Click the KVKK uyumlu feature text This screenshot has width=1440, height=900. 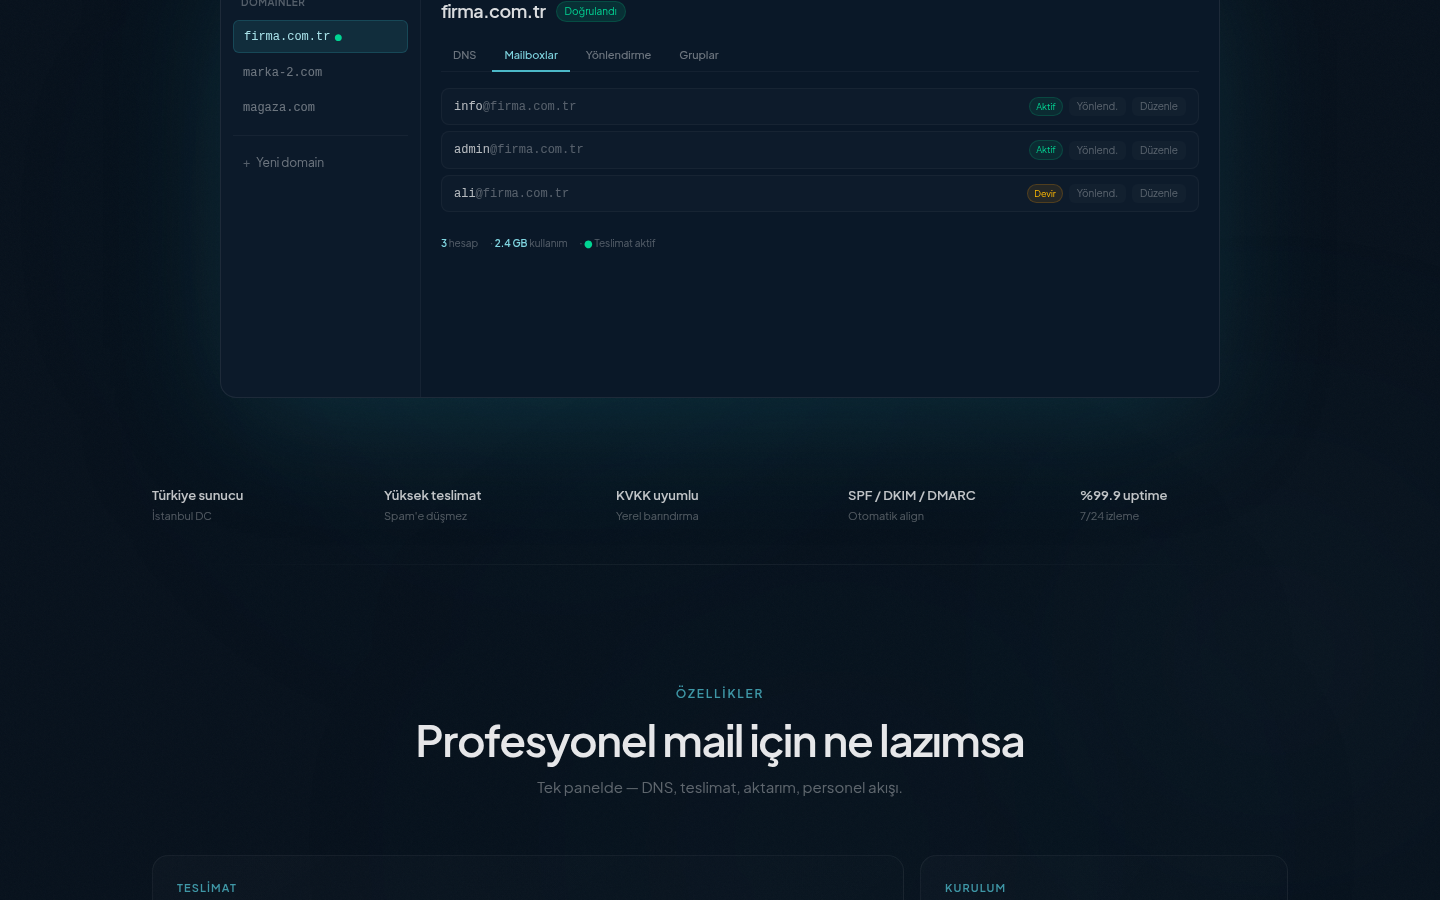[x=657, y=495]
